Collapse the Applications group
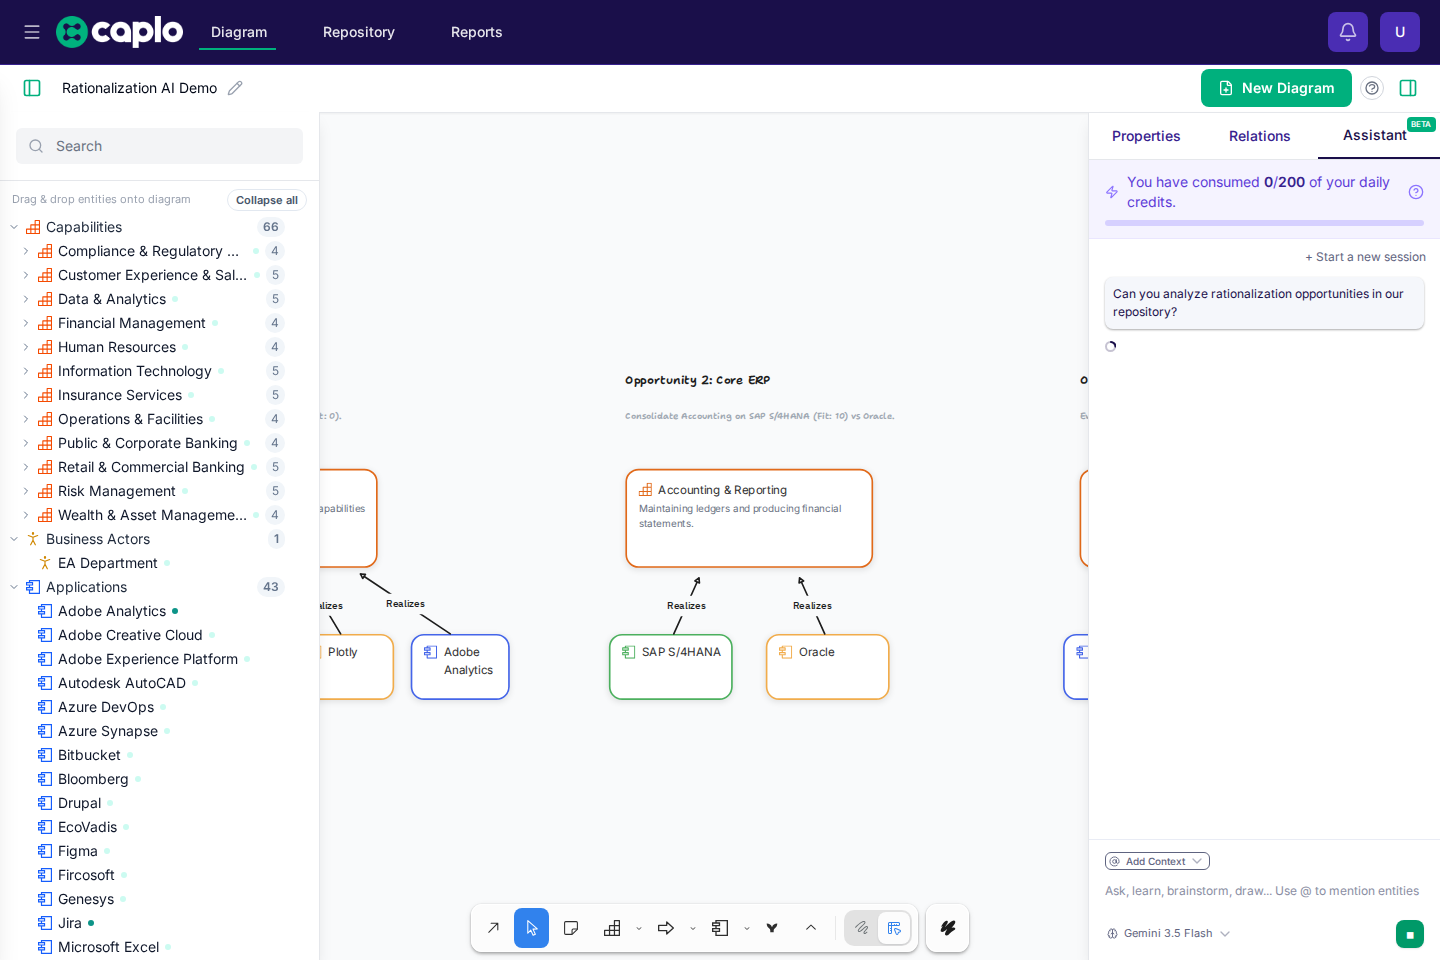The image size is (1440, 960). 14,587
